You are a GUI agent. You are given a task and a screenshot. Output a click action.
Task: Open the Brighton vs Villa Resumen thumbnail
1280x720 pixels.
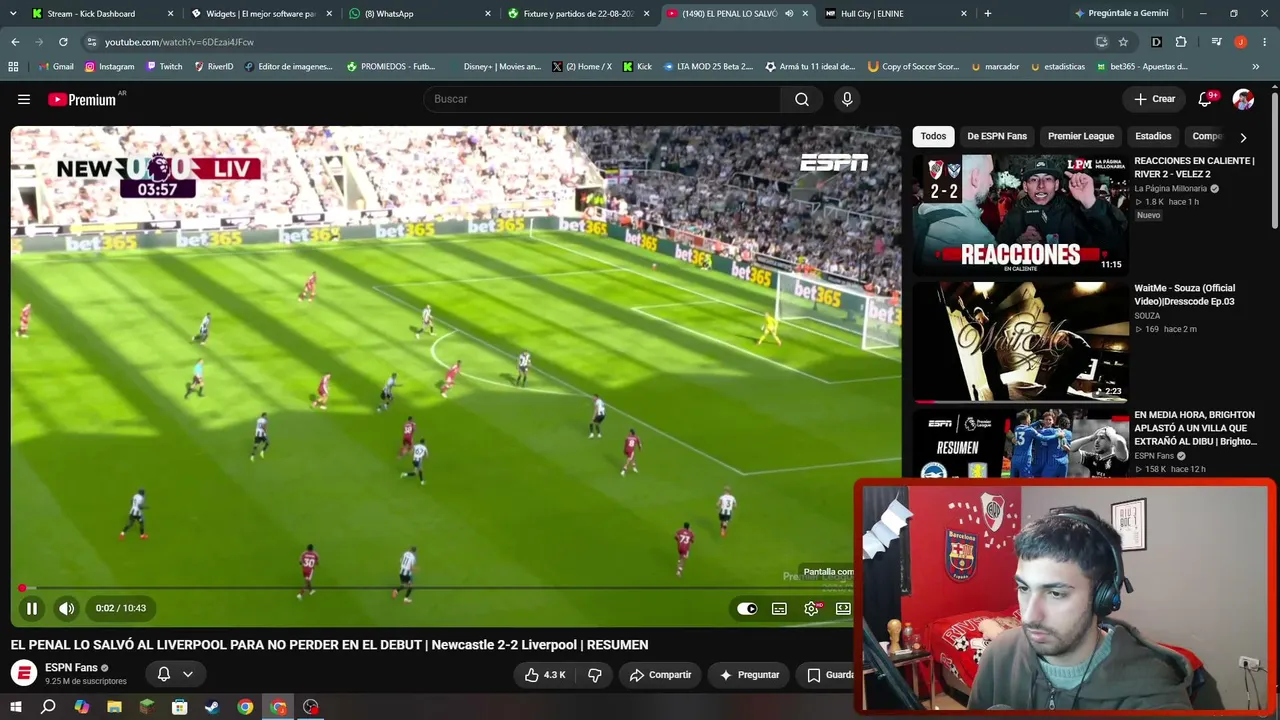pos(1020,443)
